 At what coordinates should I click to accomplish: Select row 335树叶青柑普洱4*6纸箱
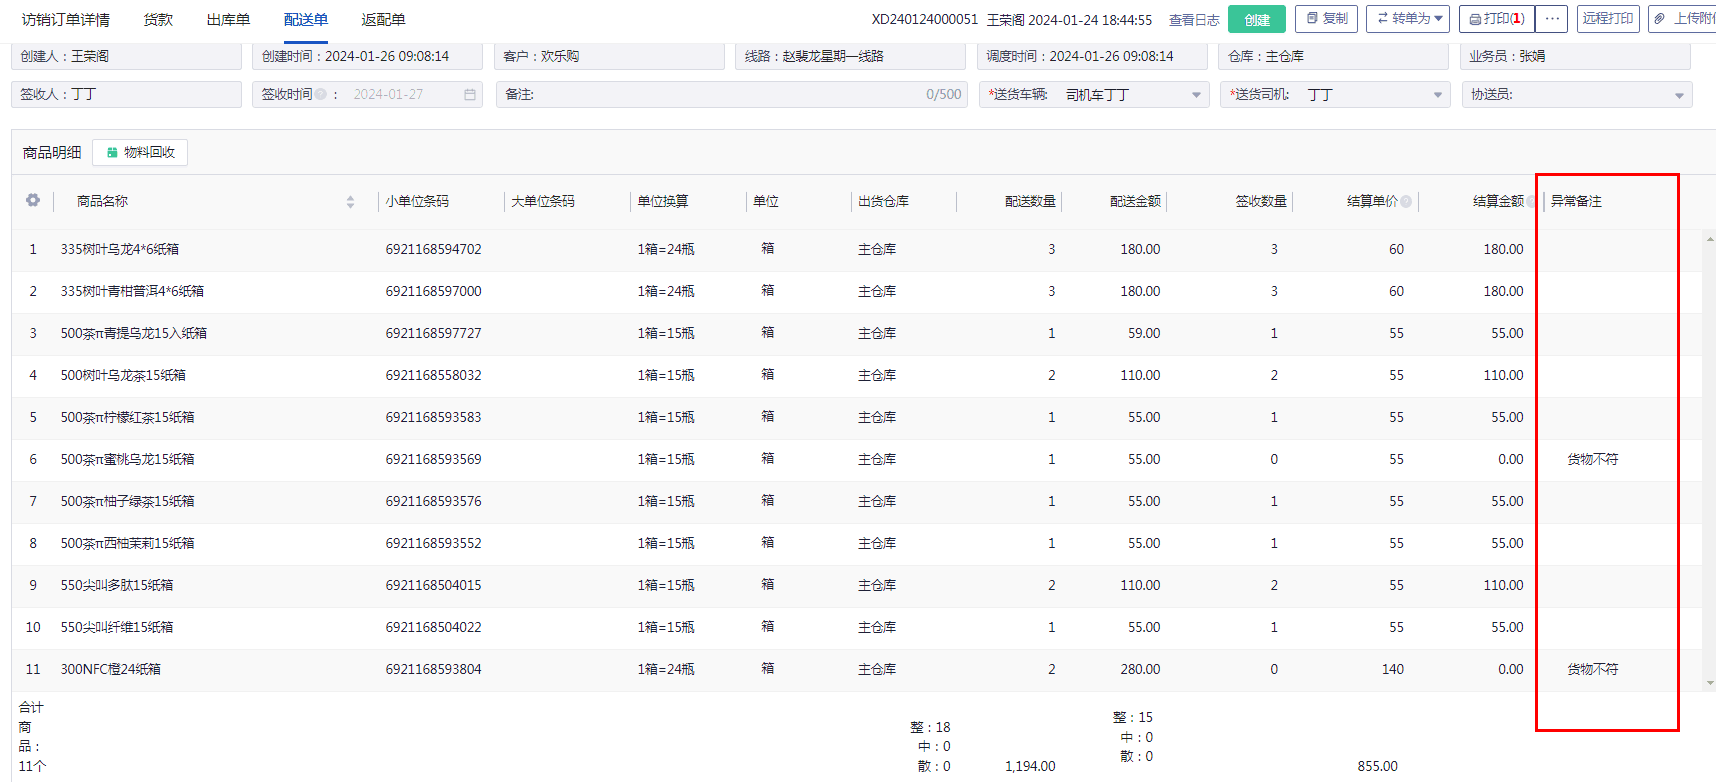[857, 291]
